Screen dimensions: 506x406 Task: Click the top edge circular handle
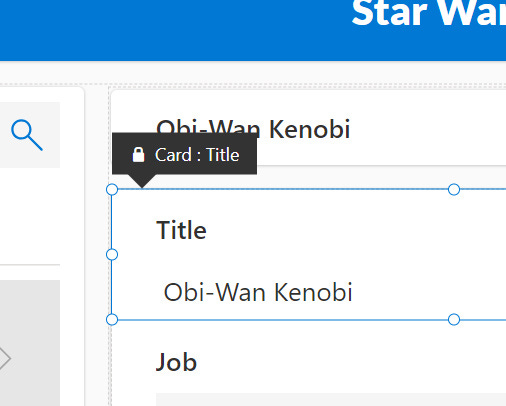click(454, 189)
